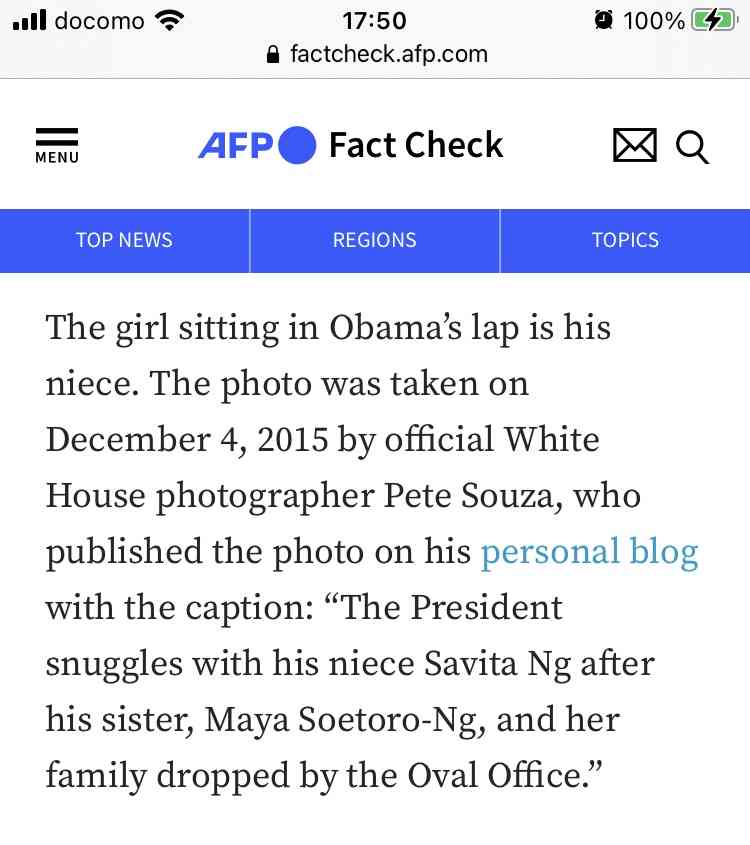Viewport: 750px width, 845px height.
Task: Open the hamburger MENU icon
Action: click(57, 146)
